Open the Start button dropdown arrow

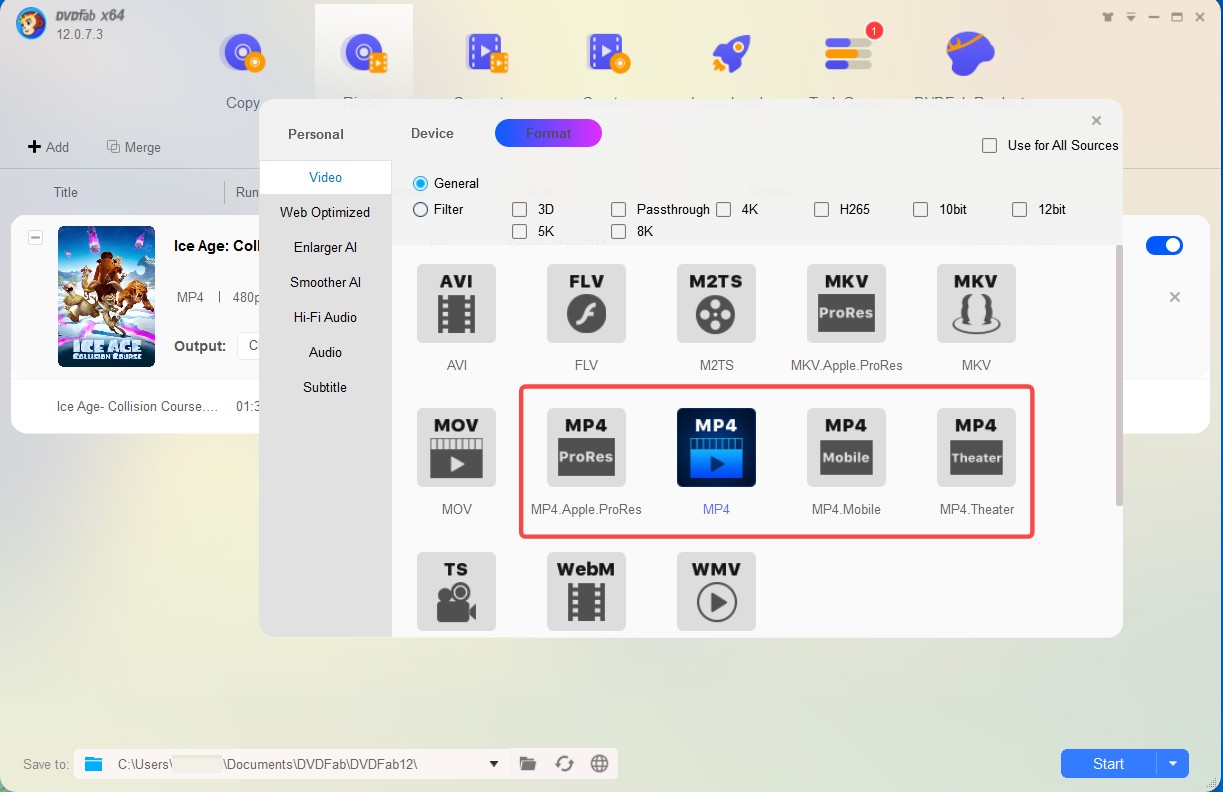point(1173,764)
